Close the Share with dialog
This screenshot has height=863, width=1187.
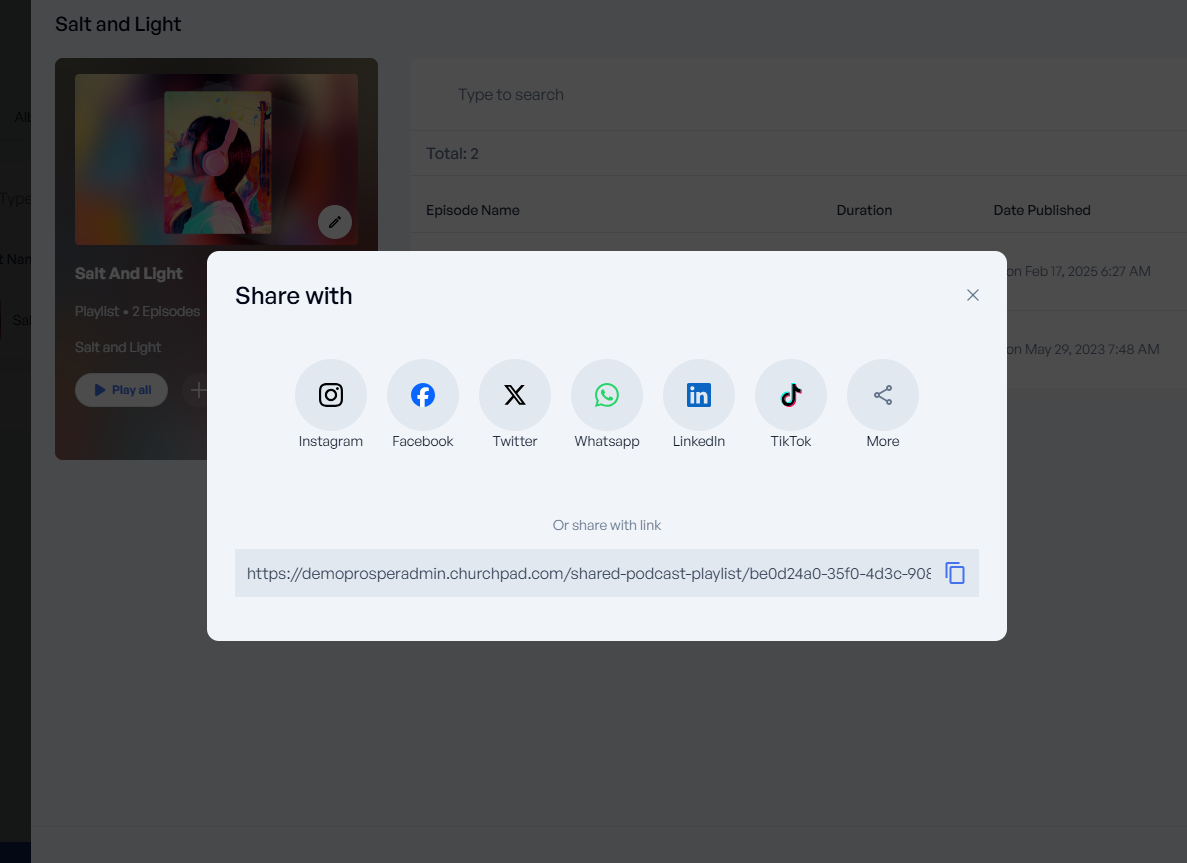(x=973, y=295)
